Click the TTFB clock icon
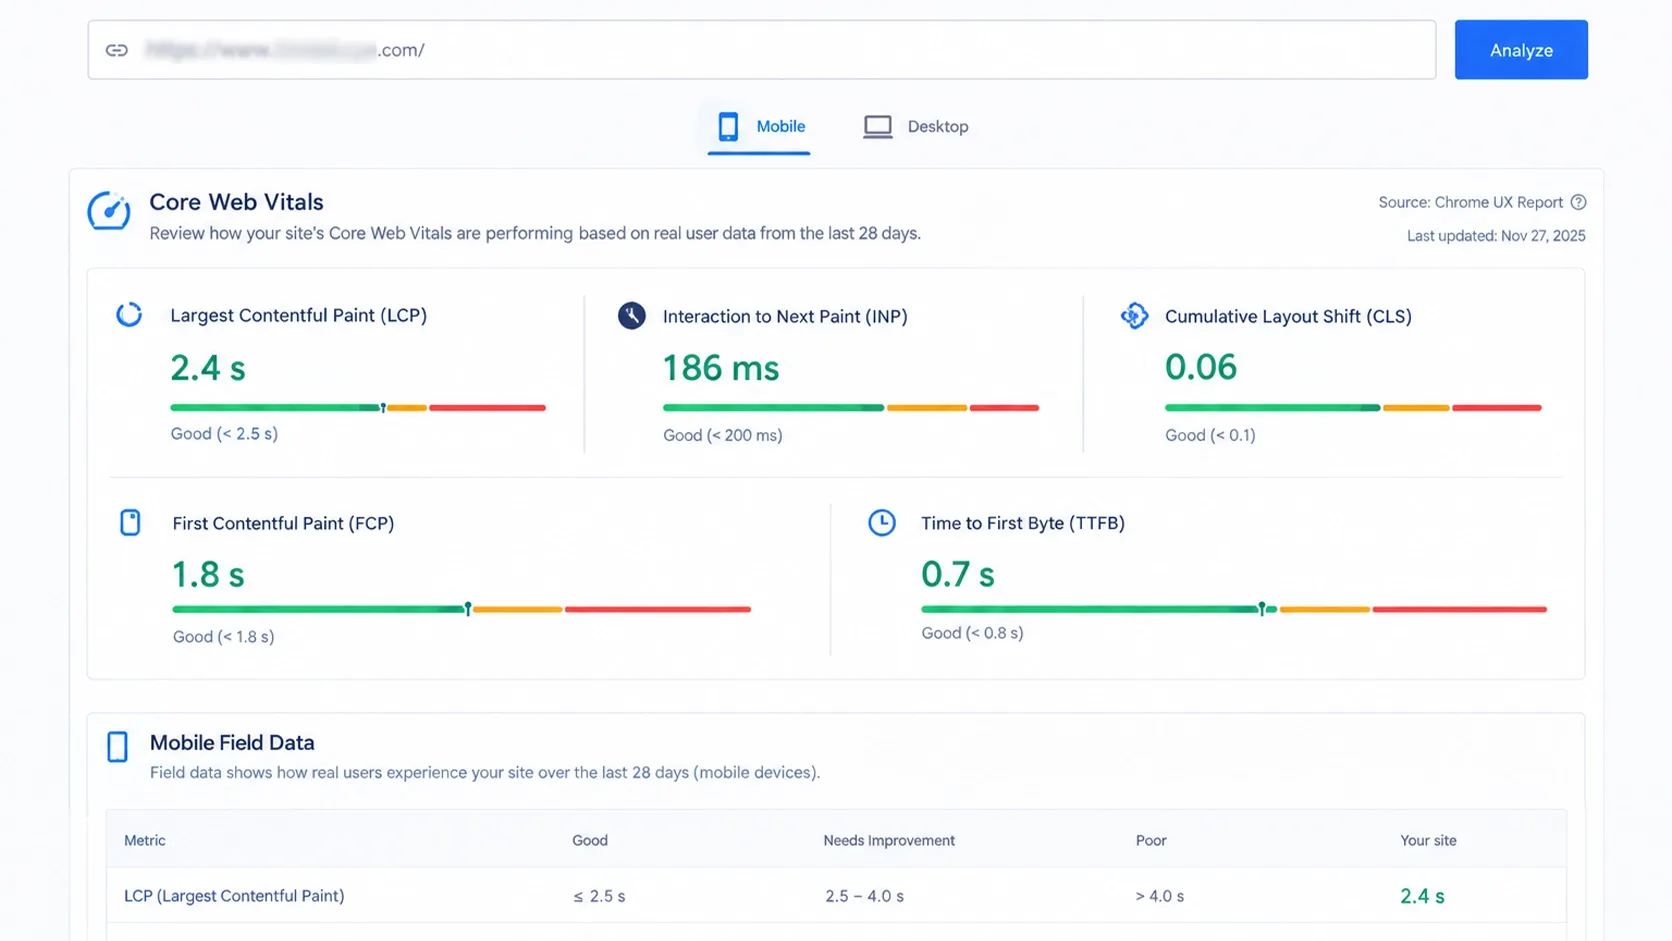Image resolution: width=1672 pixels, height=941 pixels. (881, 522)
